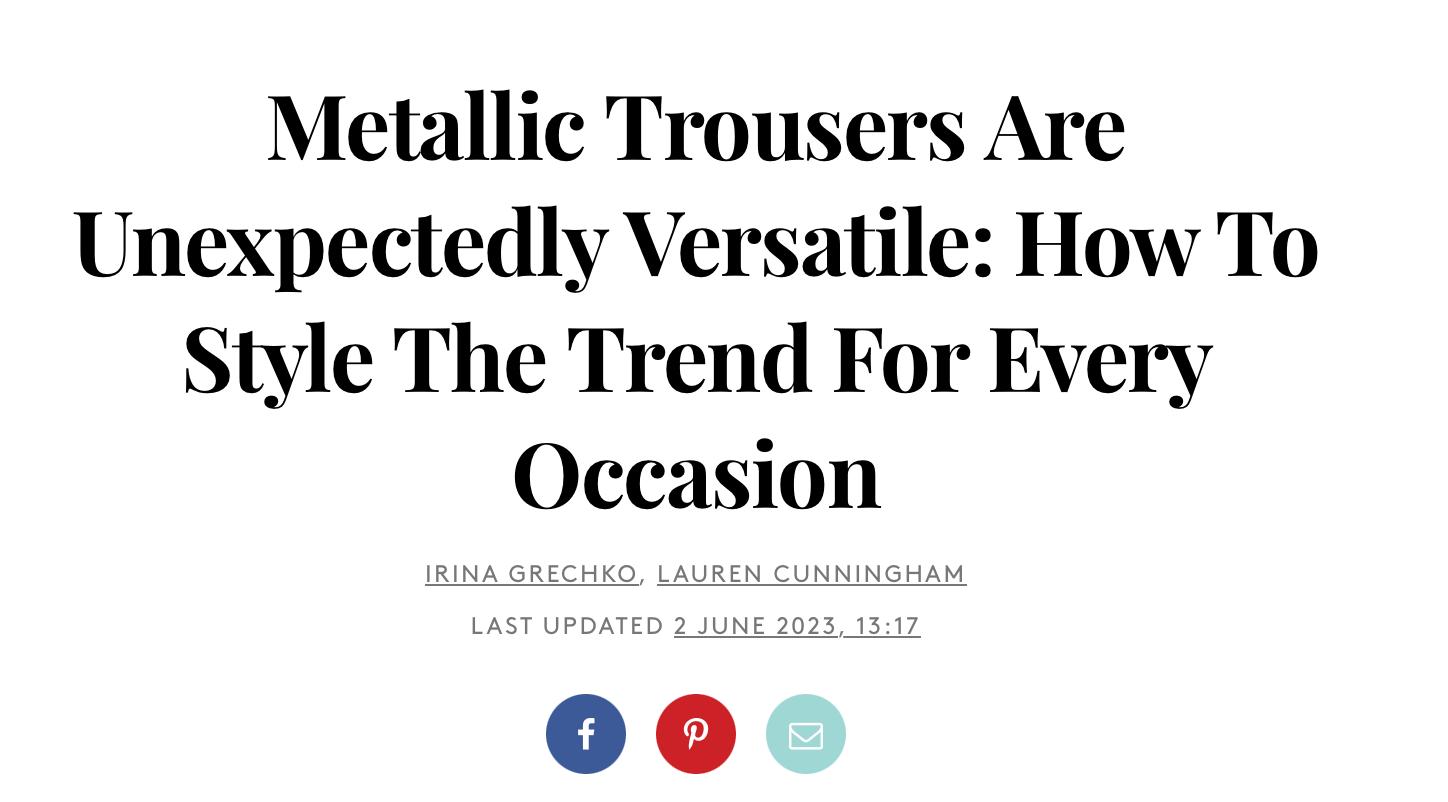Share the article on Facebook
Viewport: 1448px width, 802px height.
(x=586, y=734)
